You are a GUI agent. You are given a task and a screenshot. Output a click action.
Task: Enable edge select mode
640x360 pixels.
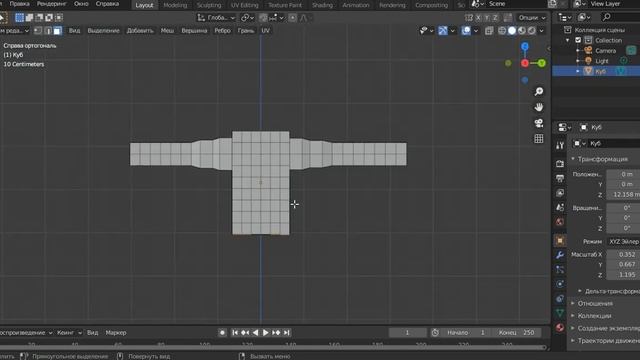point(48,31)
